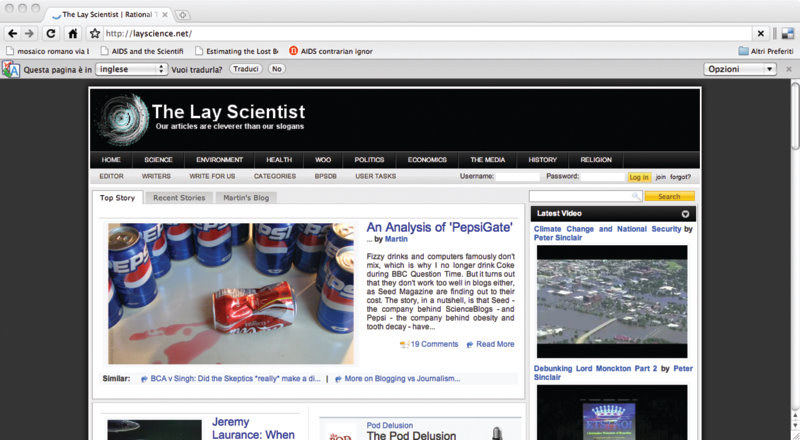Click the Google Translate icon in the translate bar
Screen dimensions: 800x440
click(10, 69)
